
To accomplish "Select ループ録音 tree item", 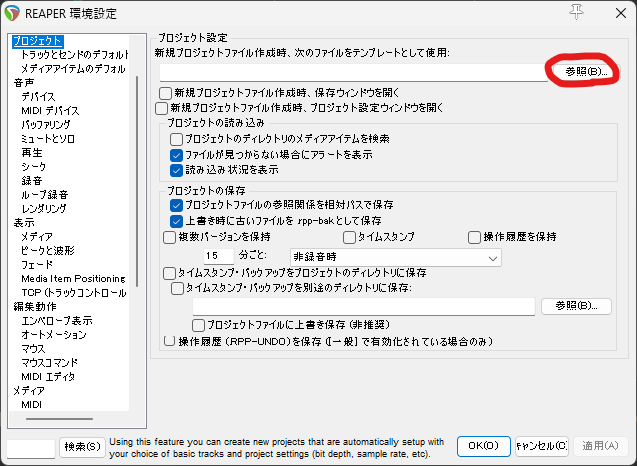I will point(45,195).
